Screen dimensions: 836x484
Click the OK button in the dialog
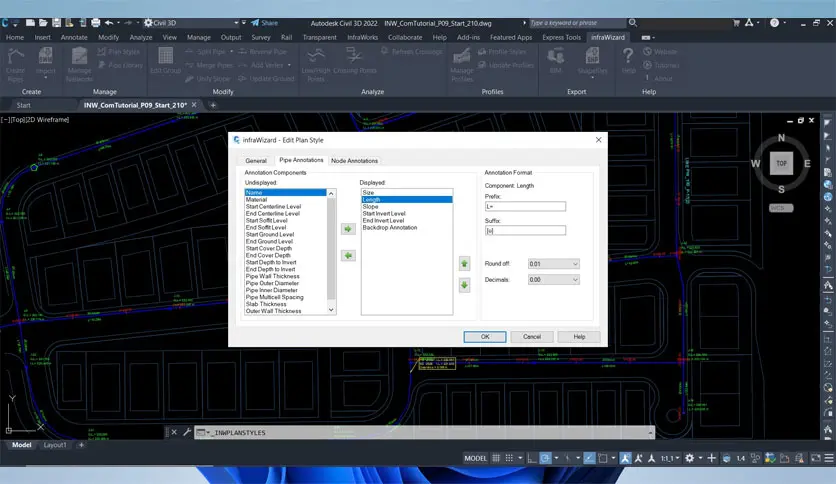(485, 336)
